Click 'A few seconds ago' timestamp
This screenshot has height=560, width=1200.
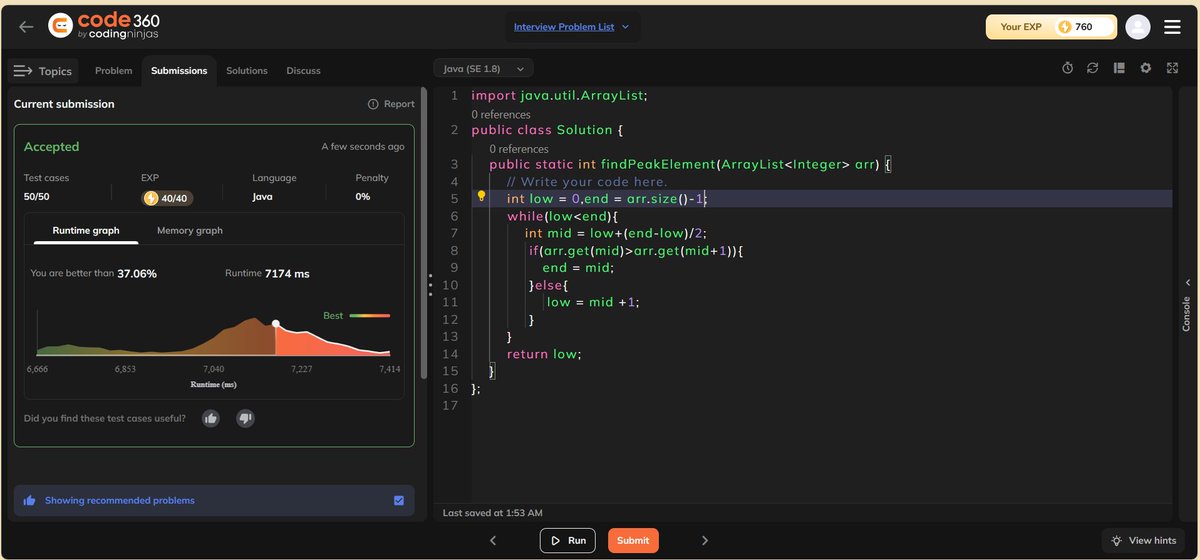363,147
